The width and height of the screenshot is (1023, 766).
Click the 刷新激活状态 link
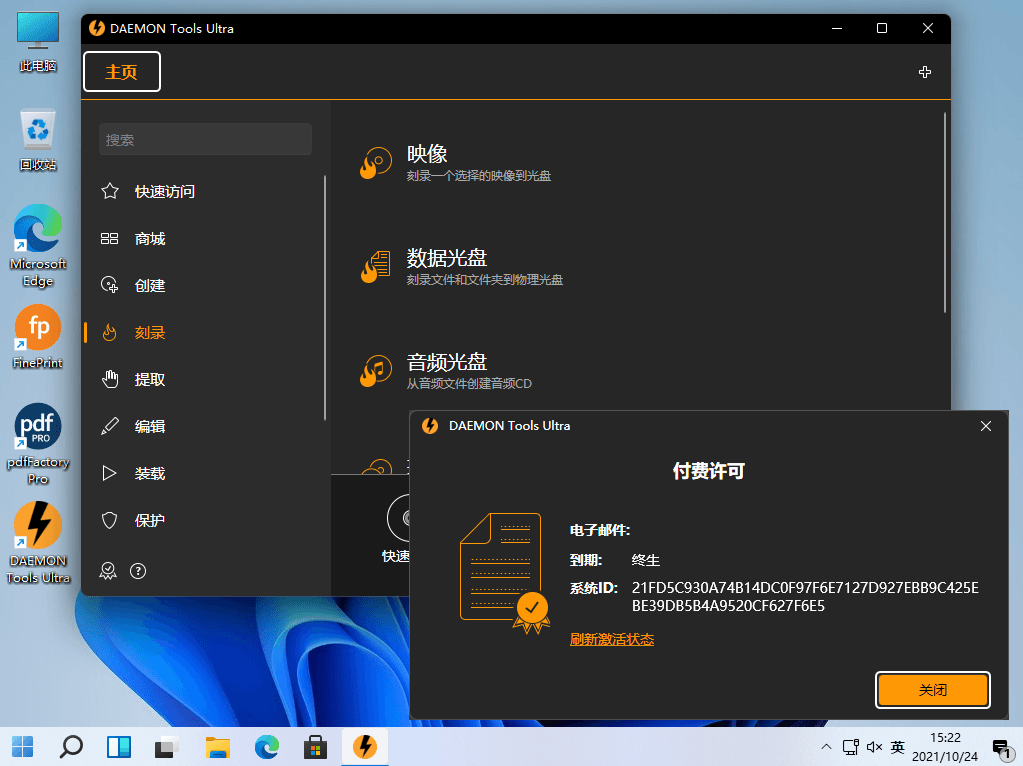tap(612, 639)
